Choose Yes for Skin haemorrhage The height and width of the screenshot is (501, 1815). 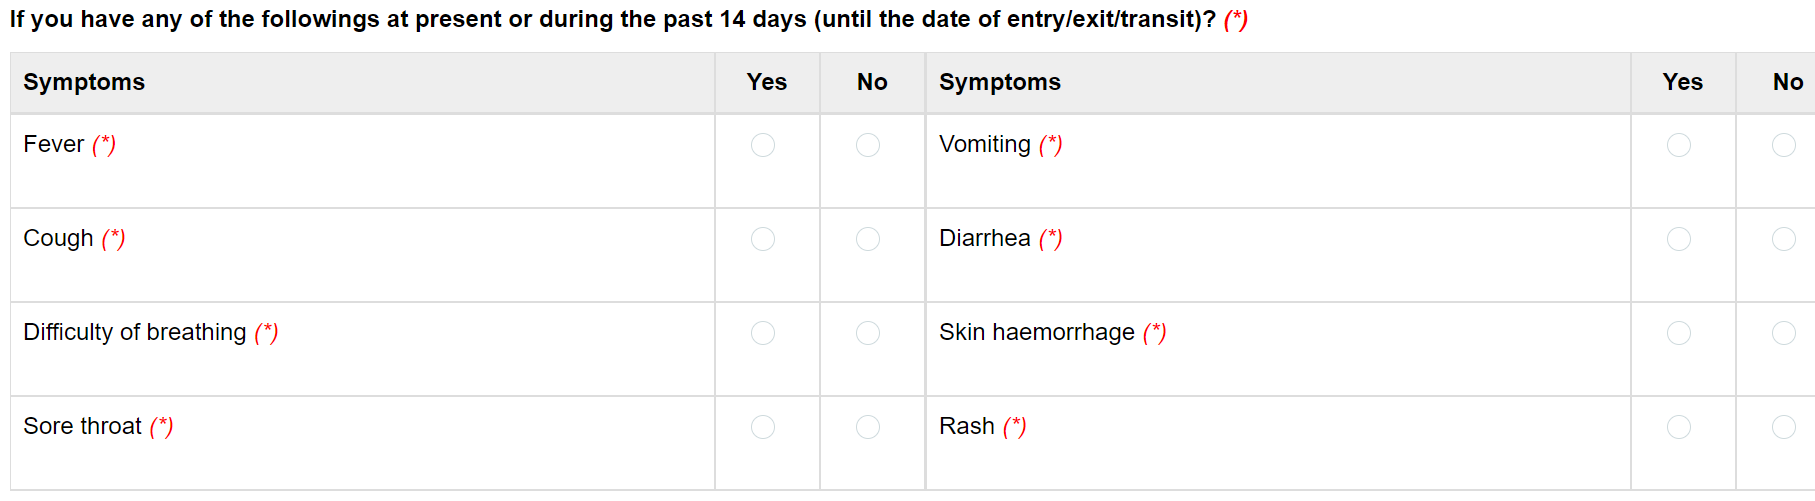pyautogui.click(x=1679, y=333)
